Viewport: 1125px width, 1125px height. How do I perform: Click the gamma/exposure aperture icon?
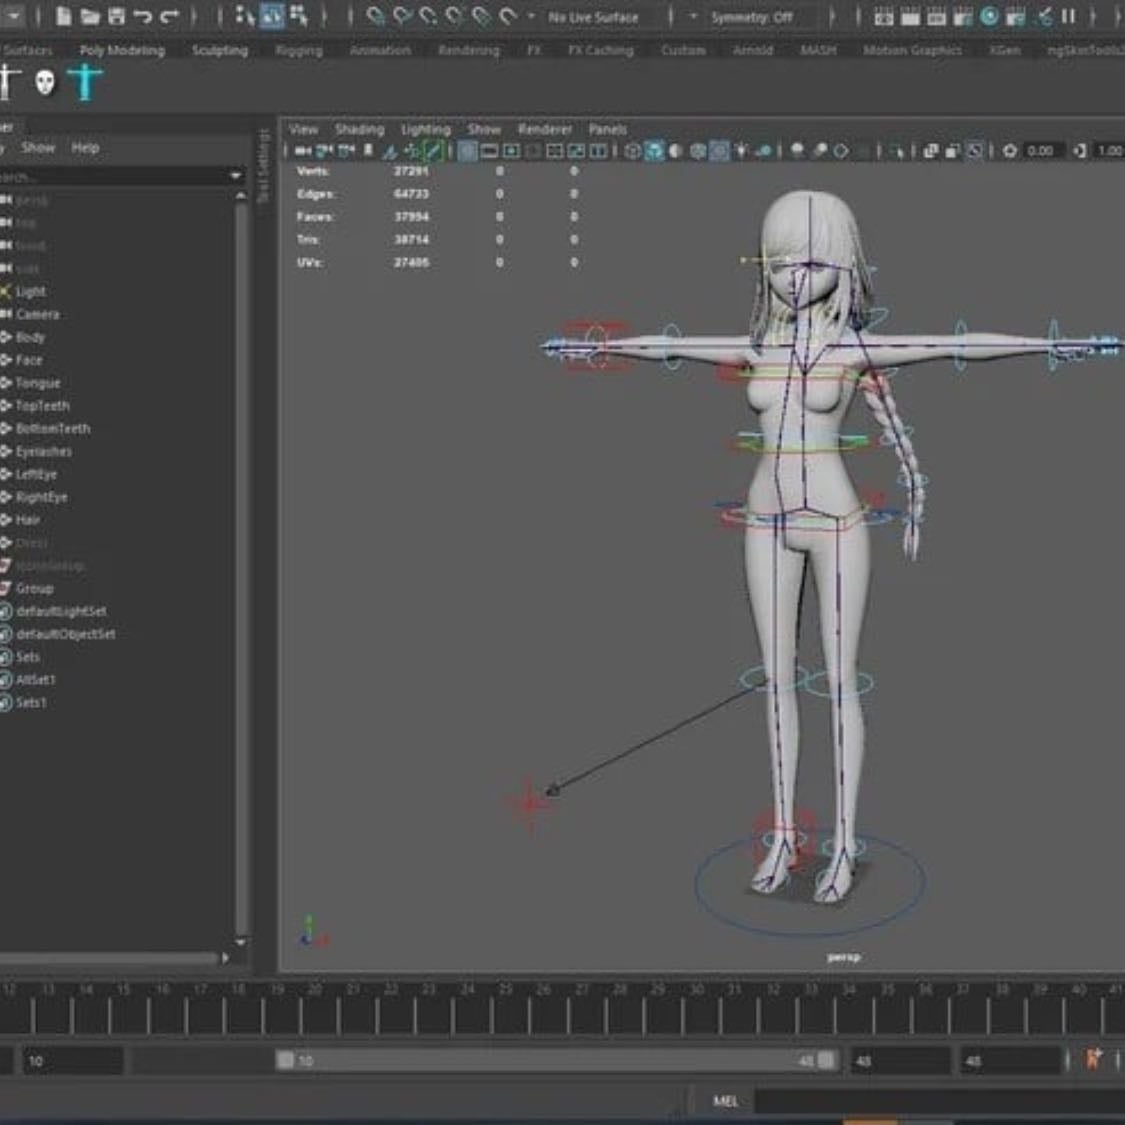(x=1009, y=151)
